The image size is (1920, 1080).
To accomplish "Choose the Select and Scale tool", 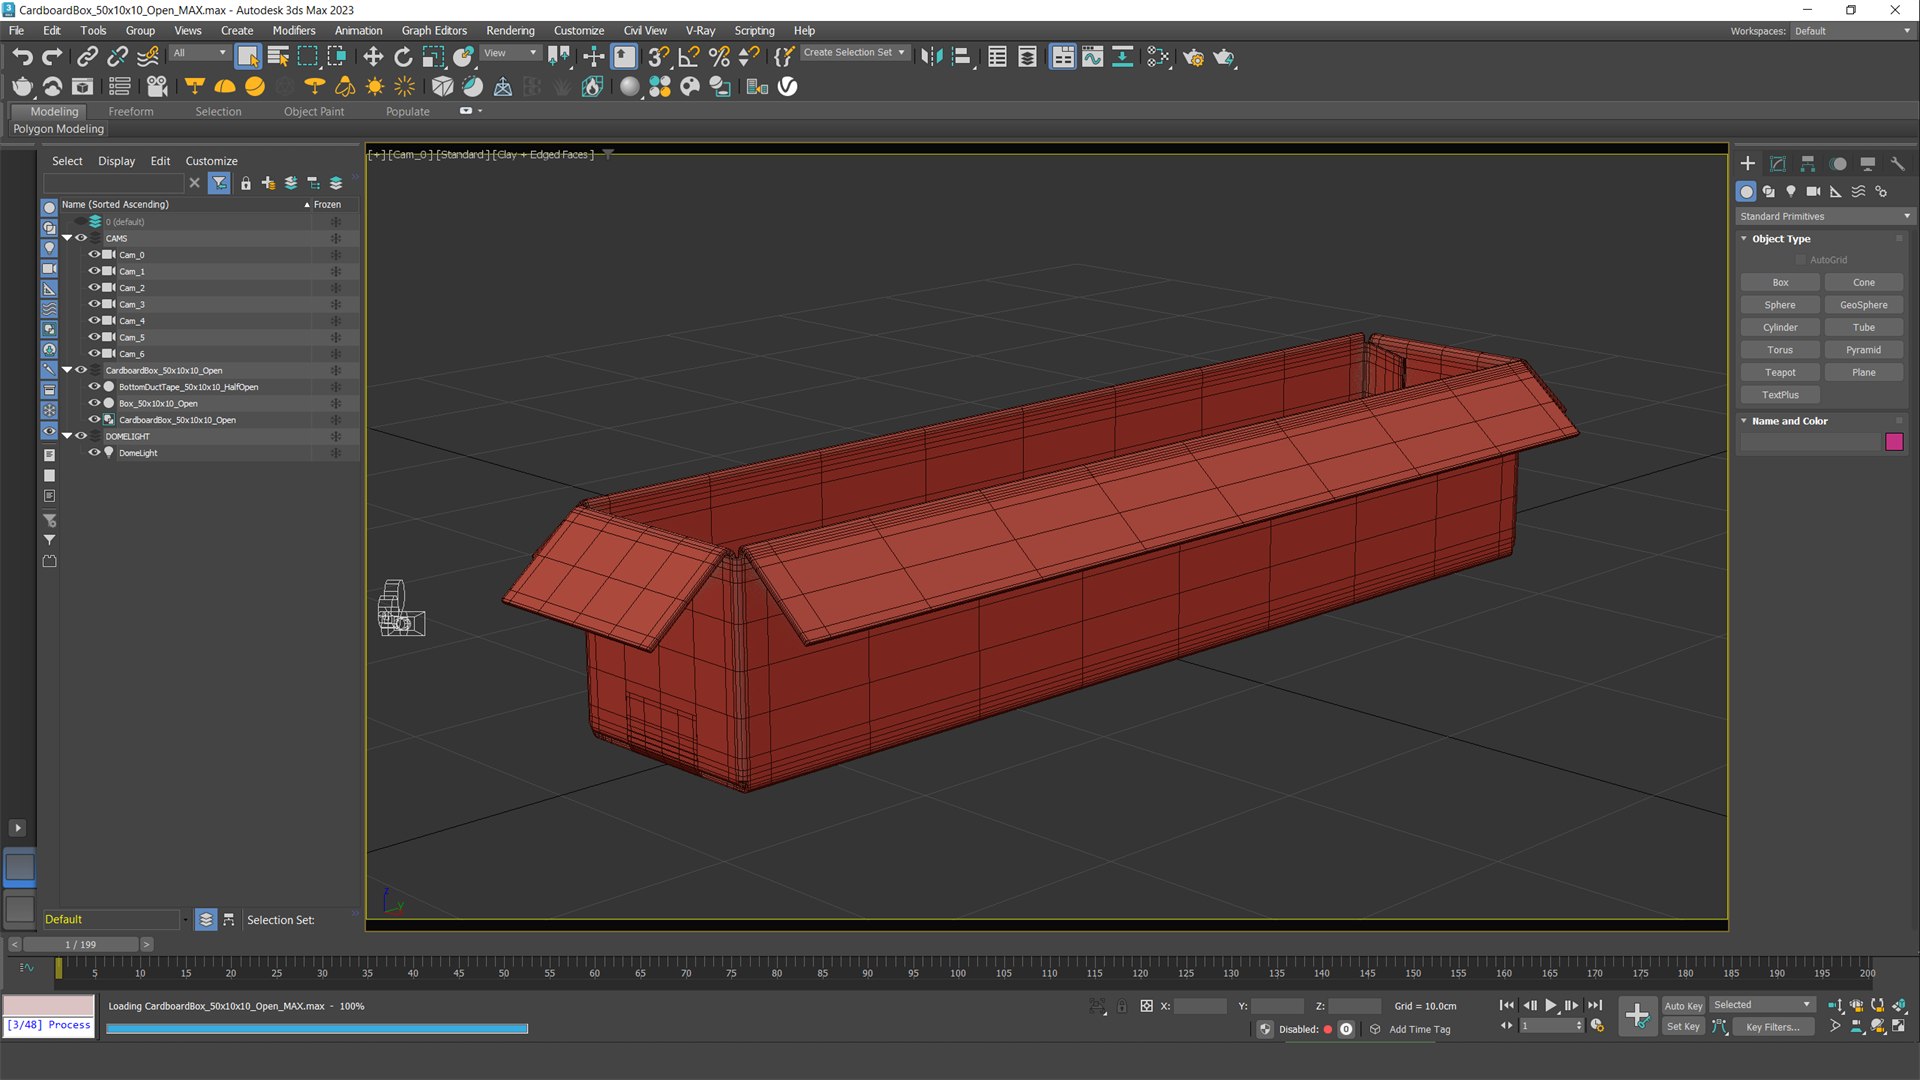I will coord(433,57).
